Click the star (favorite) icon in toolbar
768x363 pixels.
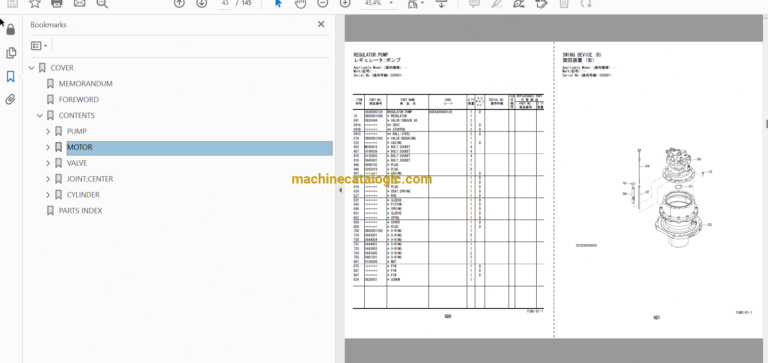coord(35,3)
